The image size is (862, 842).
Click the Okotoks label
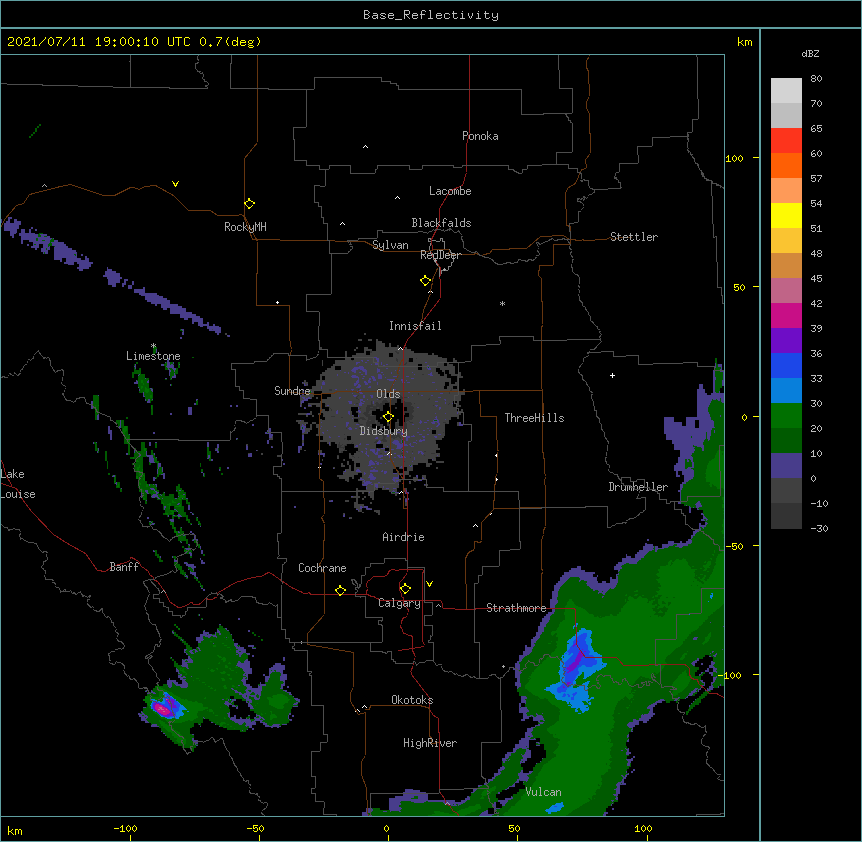click(412, 700)
